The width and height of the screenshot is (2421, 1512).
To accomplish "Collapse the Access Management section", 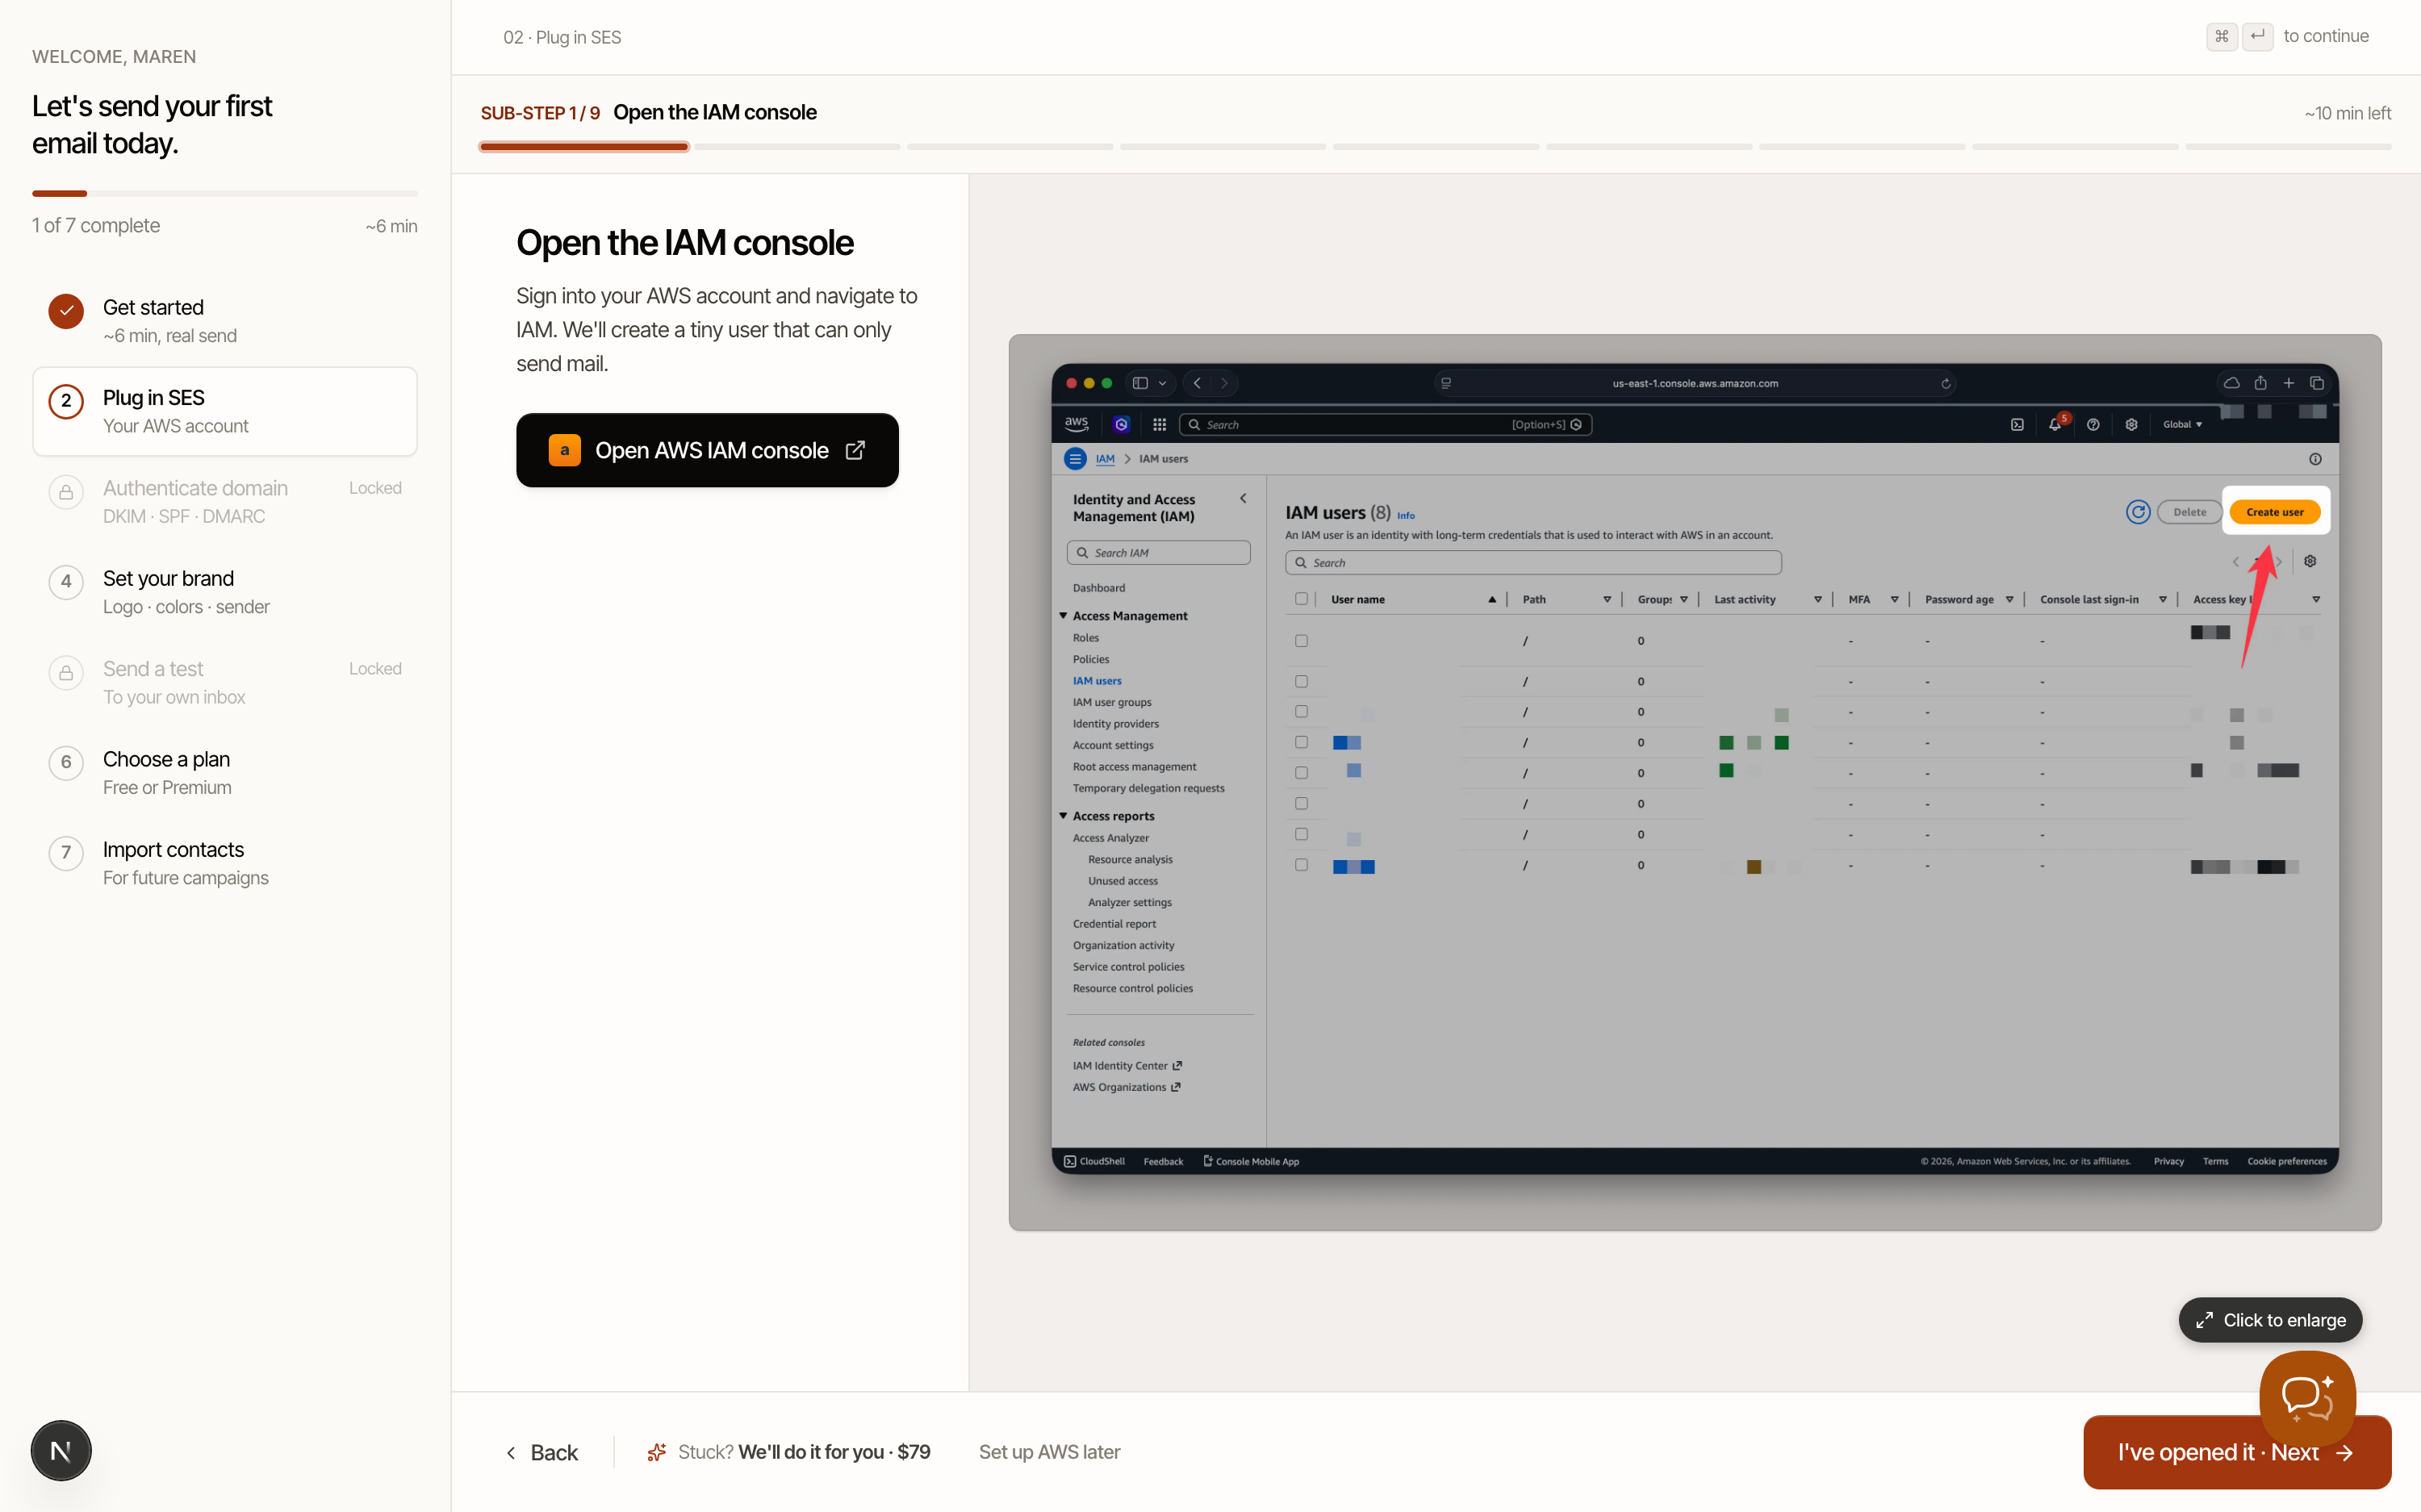I will 1063,616.
